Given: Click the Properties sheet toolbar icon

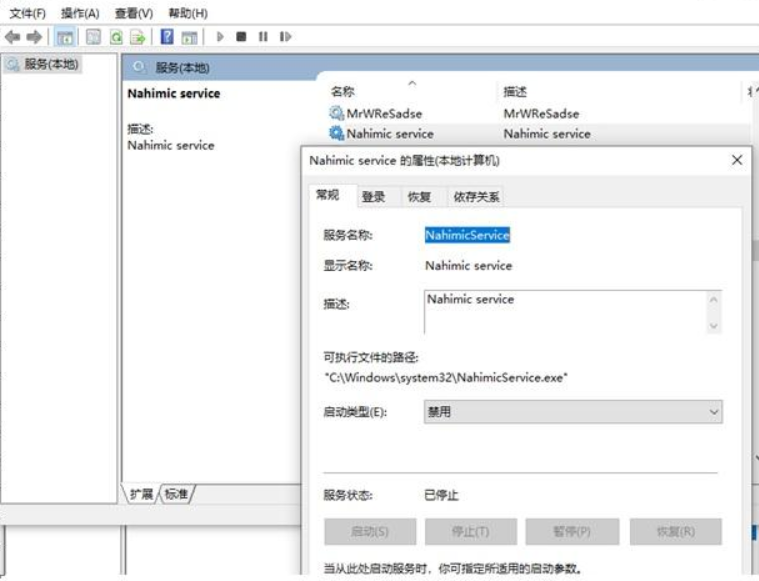Looking at the screenshot, I should pyautogui.click(x=93, y=37).
